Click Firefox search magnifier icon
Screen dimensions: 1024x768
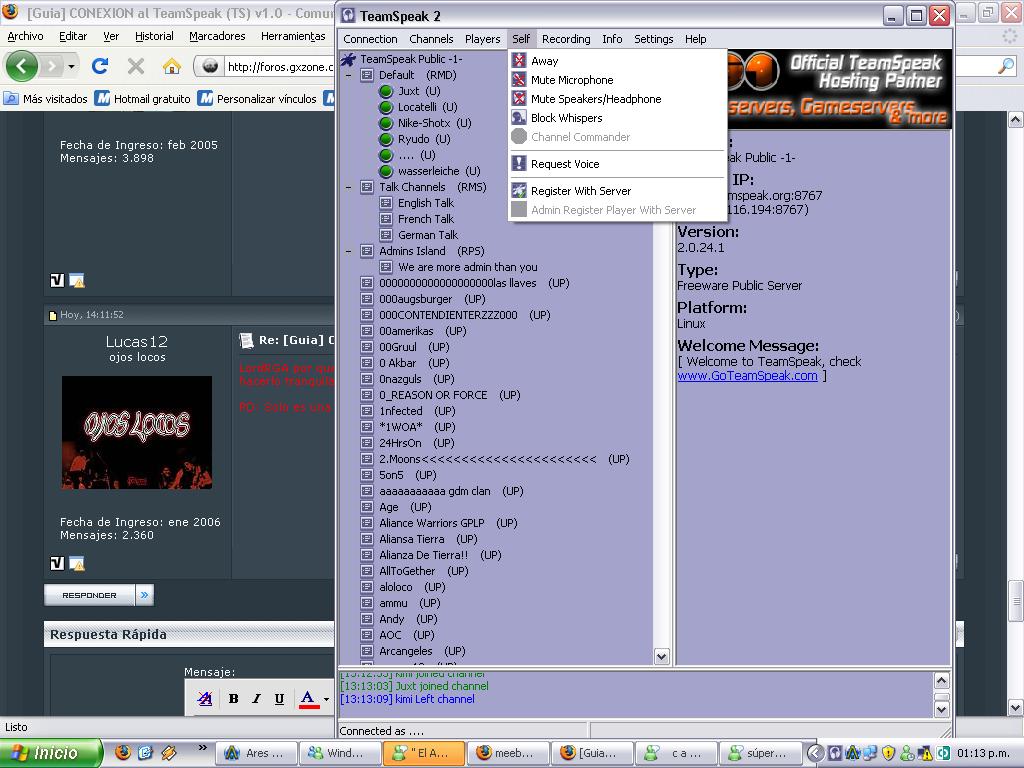(x=1006, y=66)
